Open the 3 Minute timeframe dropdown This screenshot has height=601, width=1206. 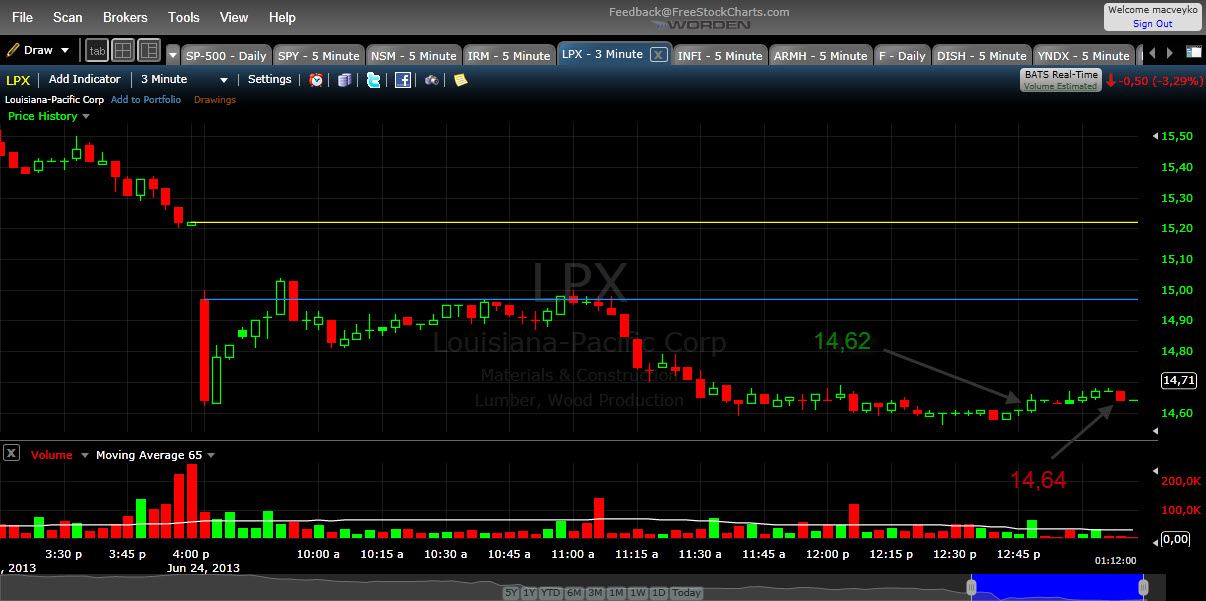pyautogui.click(x=185, y=79)
